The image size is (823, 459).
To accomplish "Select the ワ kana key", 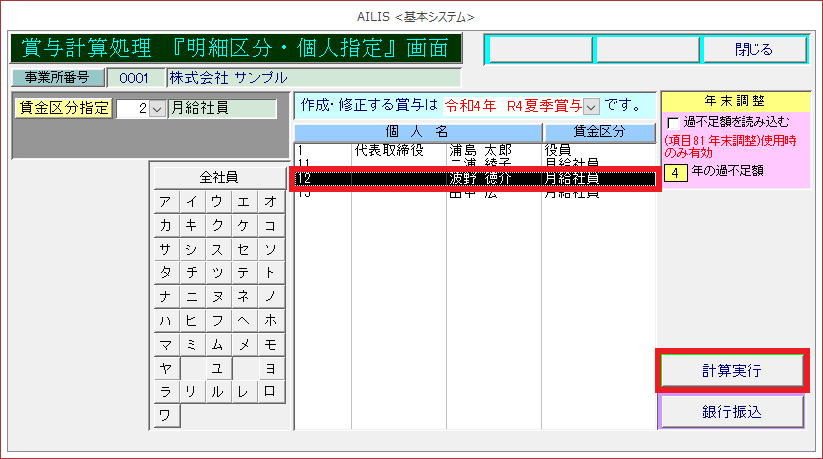I will [166, 415].
